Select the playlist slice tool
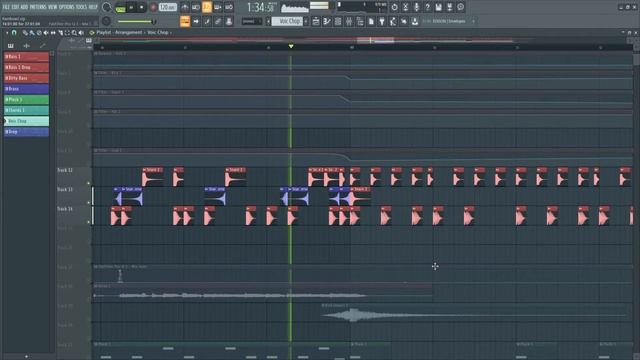640x360 pixels. [x=60, y=33]
